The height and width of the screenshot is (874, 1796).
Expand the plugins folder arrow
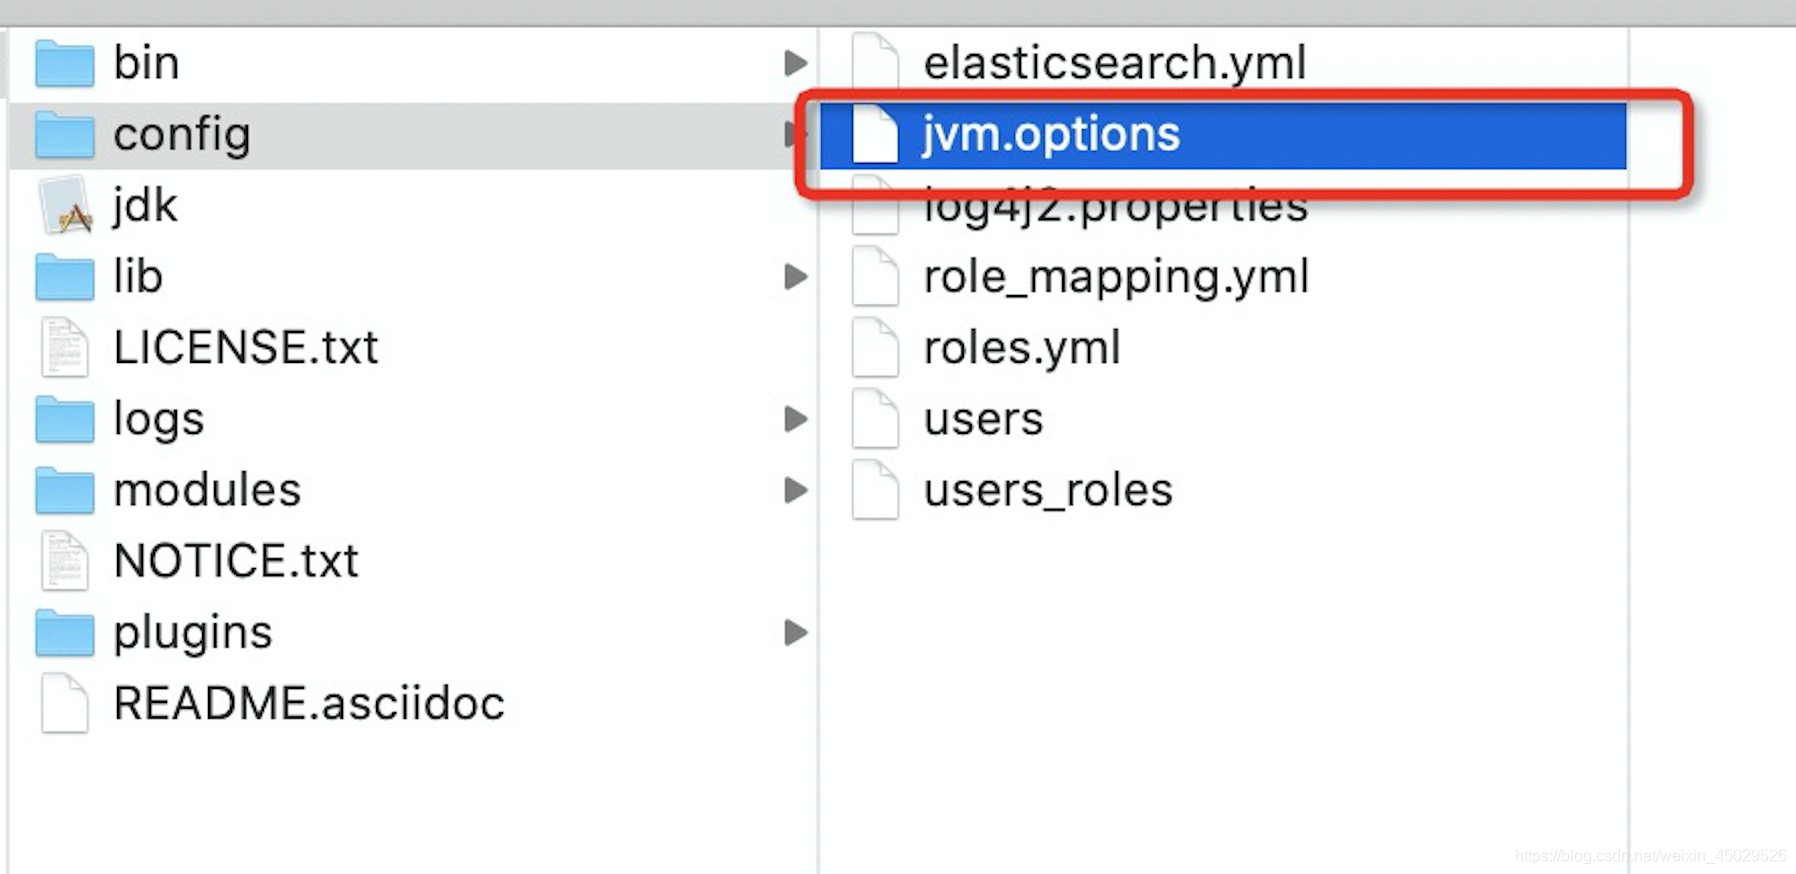[796, 633]
